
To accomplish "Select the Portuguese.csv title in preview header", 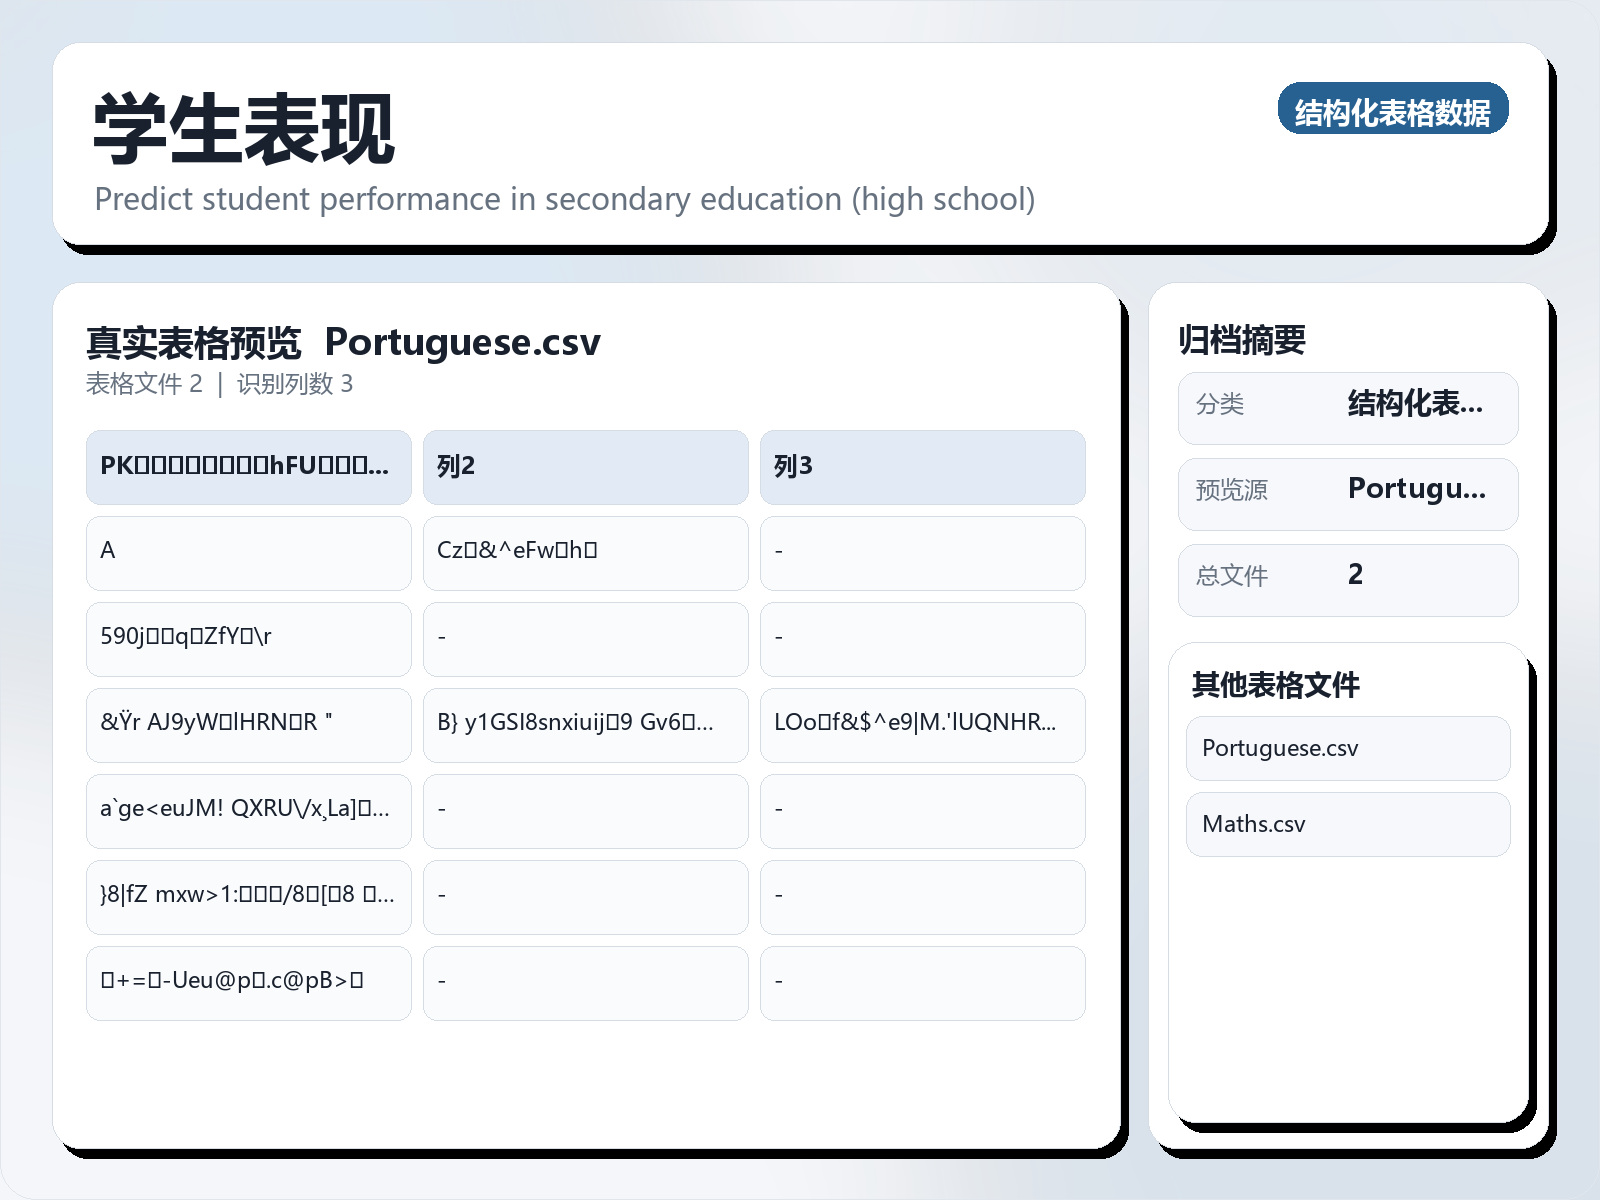I will coord(463,343).
